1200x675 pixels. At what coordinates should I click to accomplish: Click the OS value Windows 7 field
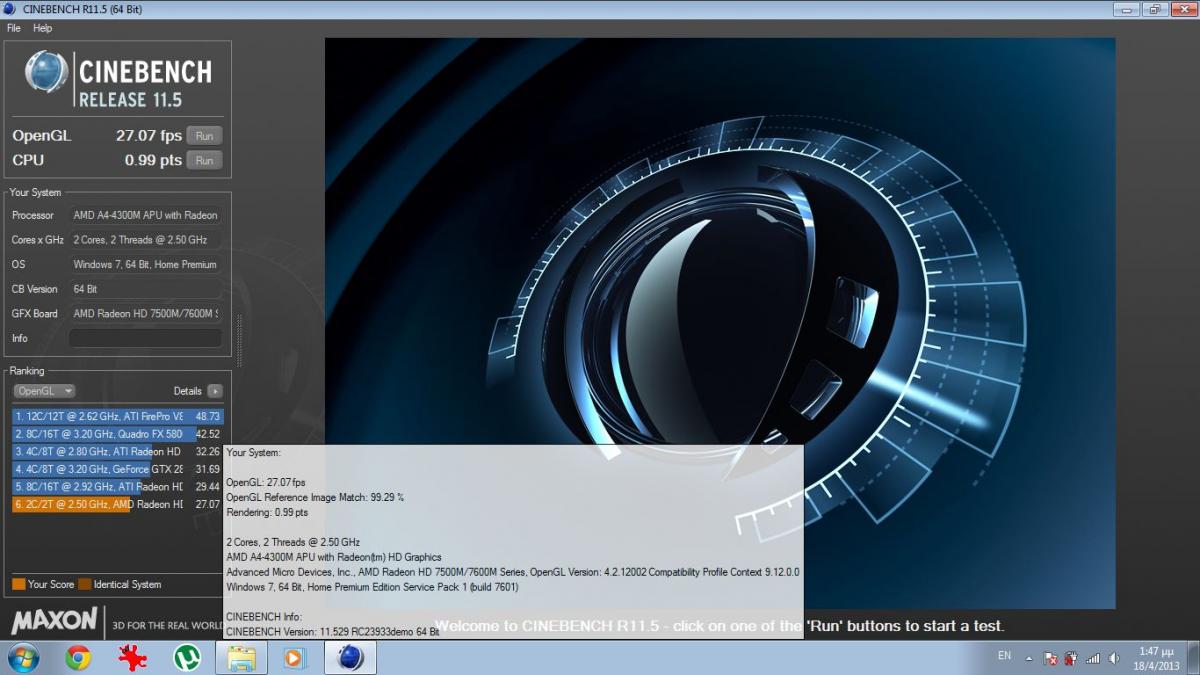145,264
